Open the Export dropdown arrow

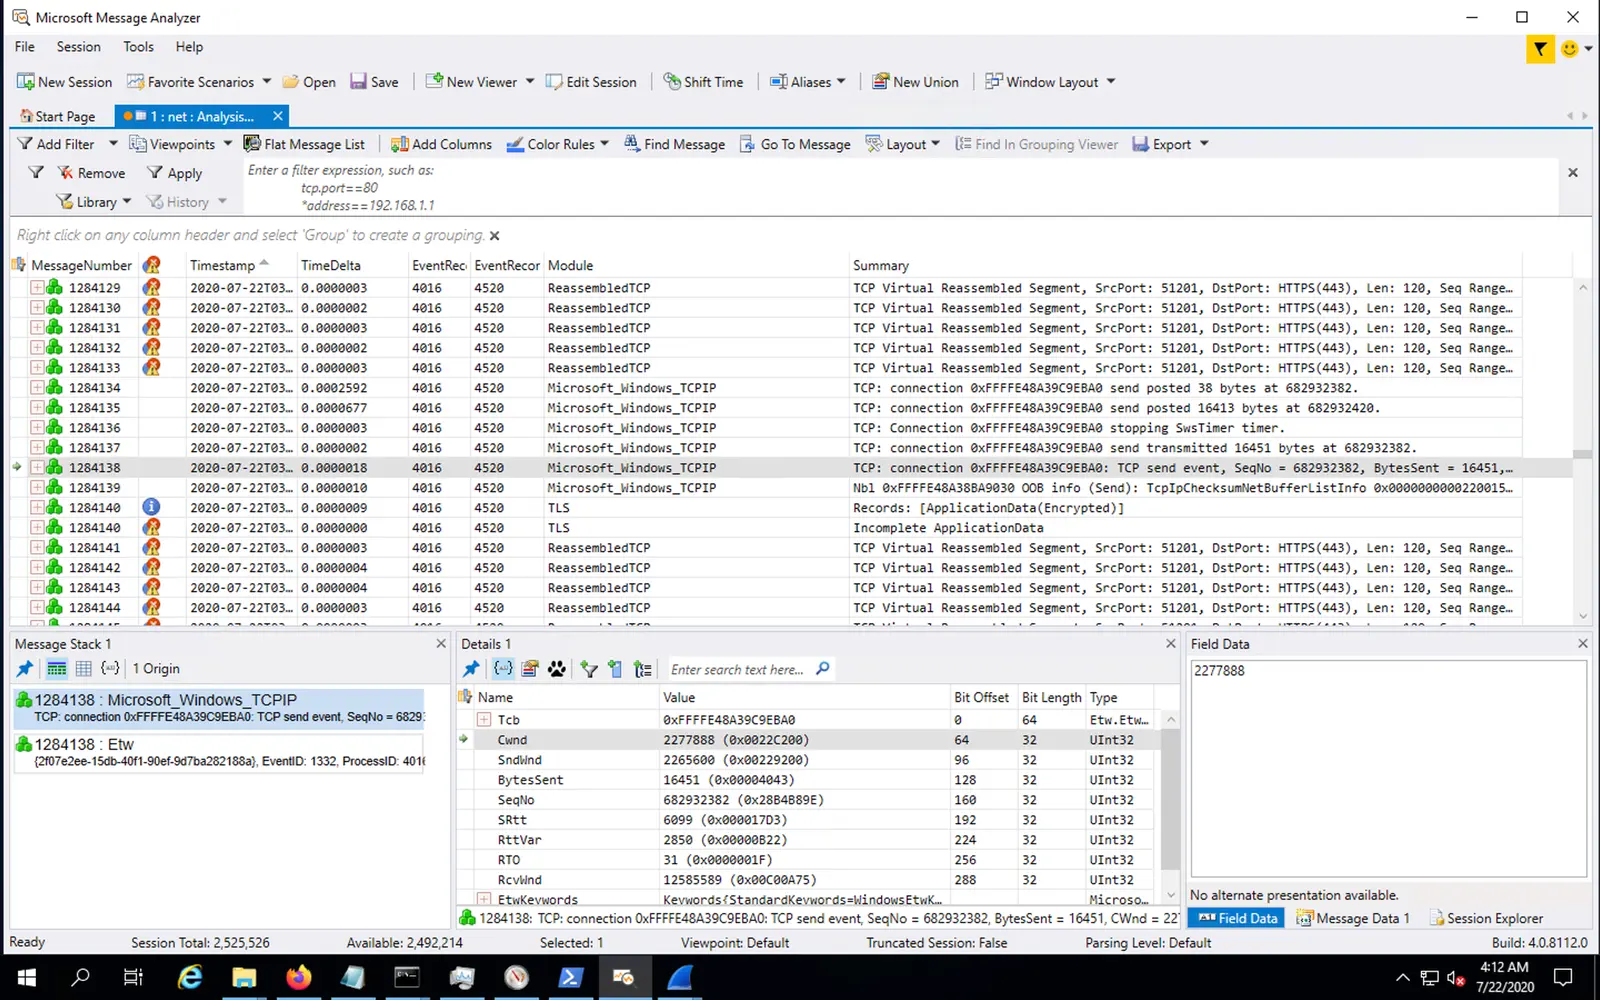1204,144
